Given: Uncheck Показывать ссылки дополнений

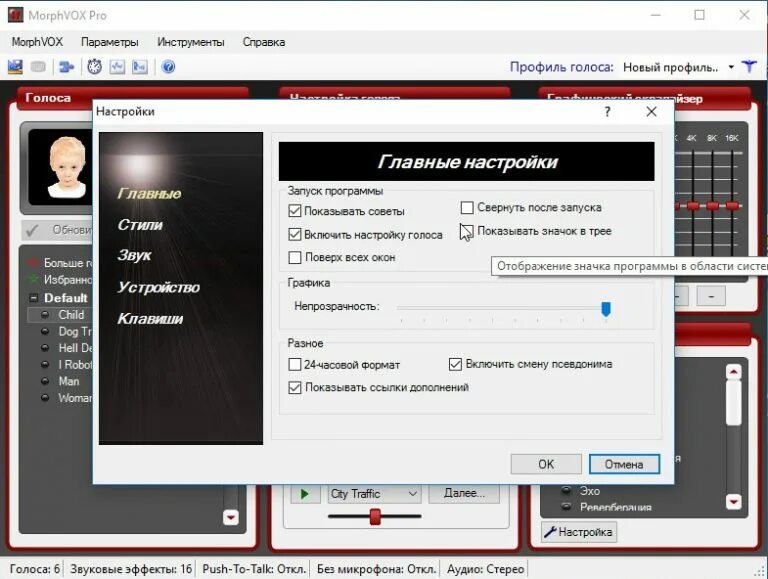Looking at the screenshot, I should pyautogui.click(x=294, y=387).
